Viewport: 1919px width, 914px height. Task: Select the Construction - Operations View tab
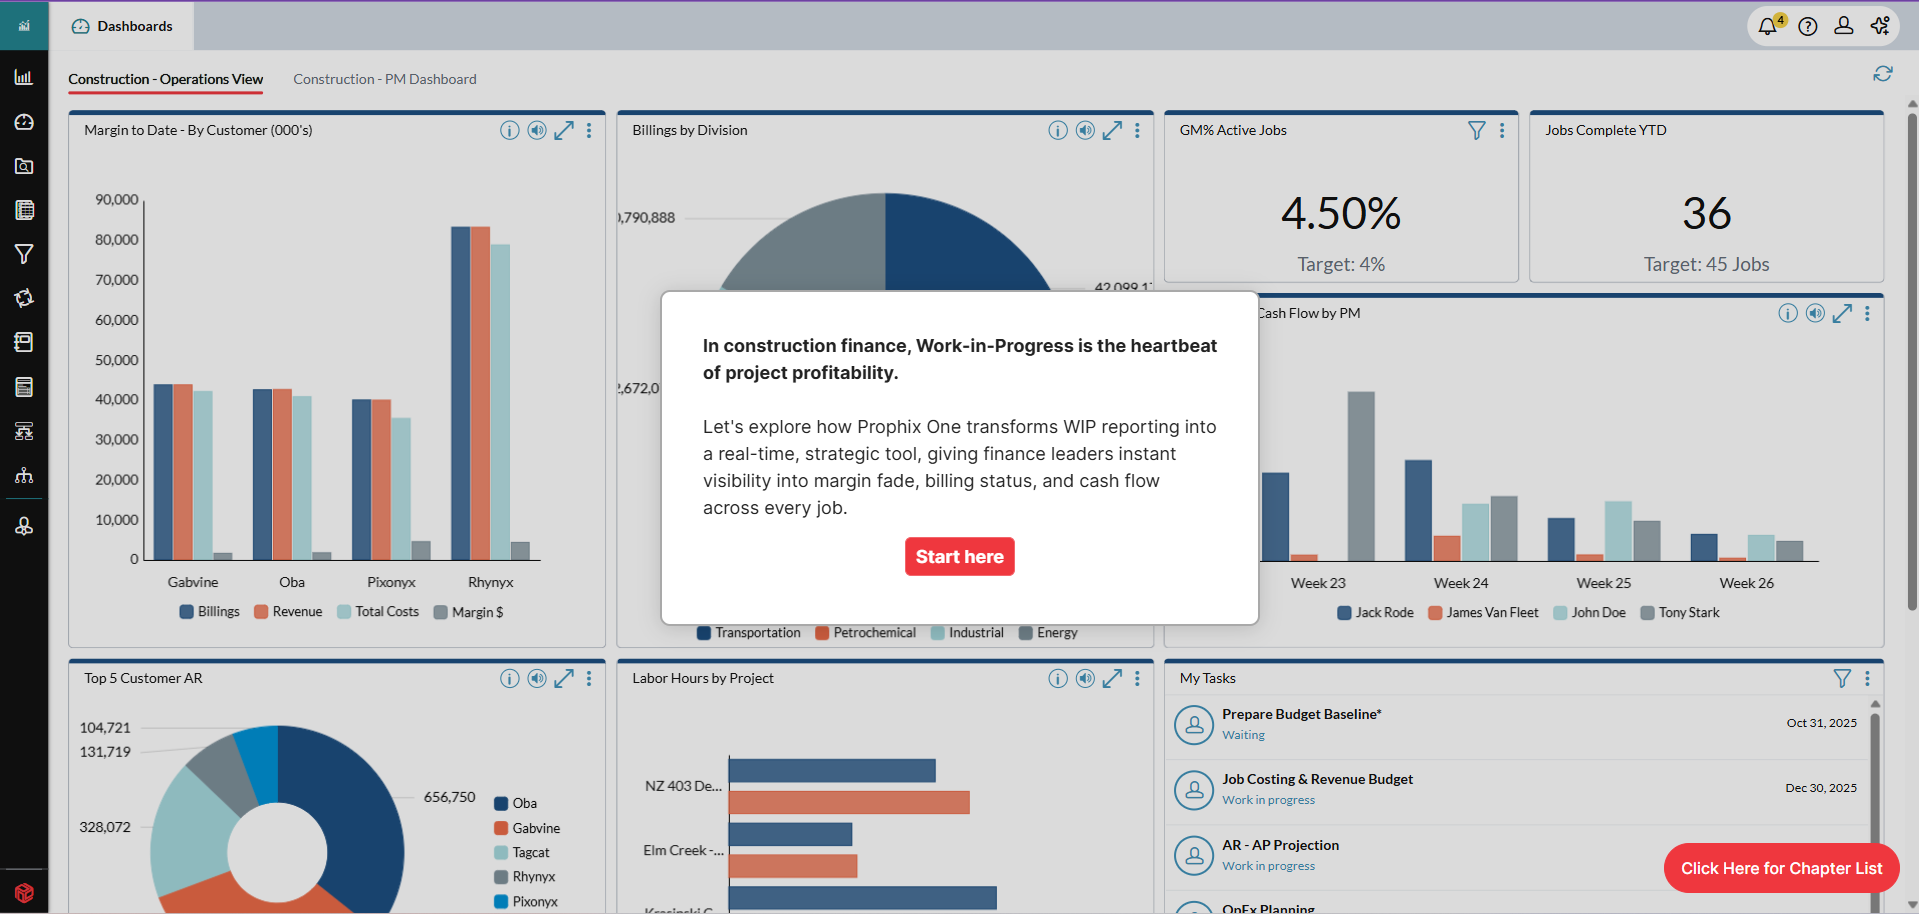pyautogui.click(x=165, y=79)
